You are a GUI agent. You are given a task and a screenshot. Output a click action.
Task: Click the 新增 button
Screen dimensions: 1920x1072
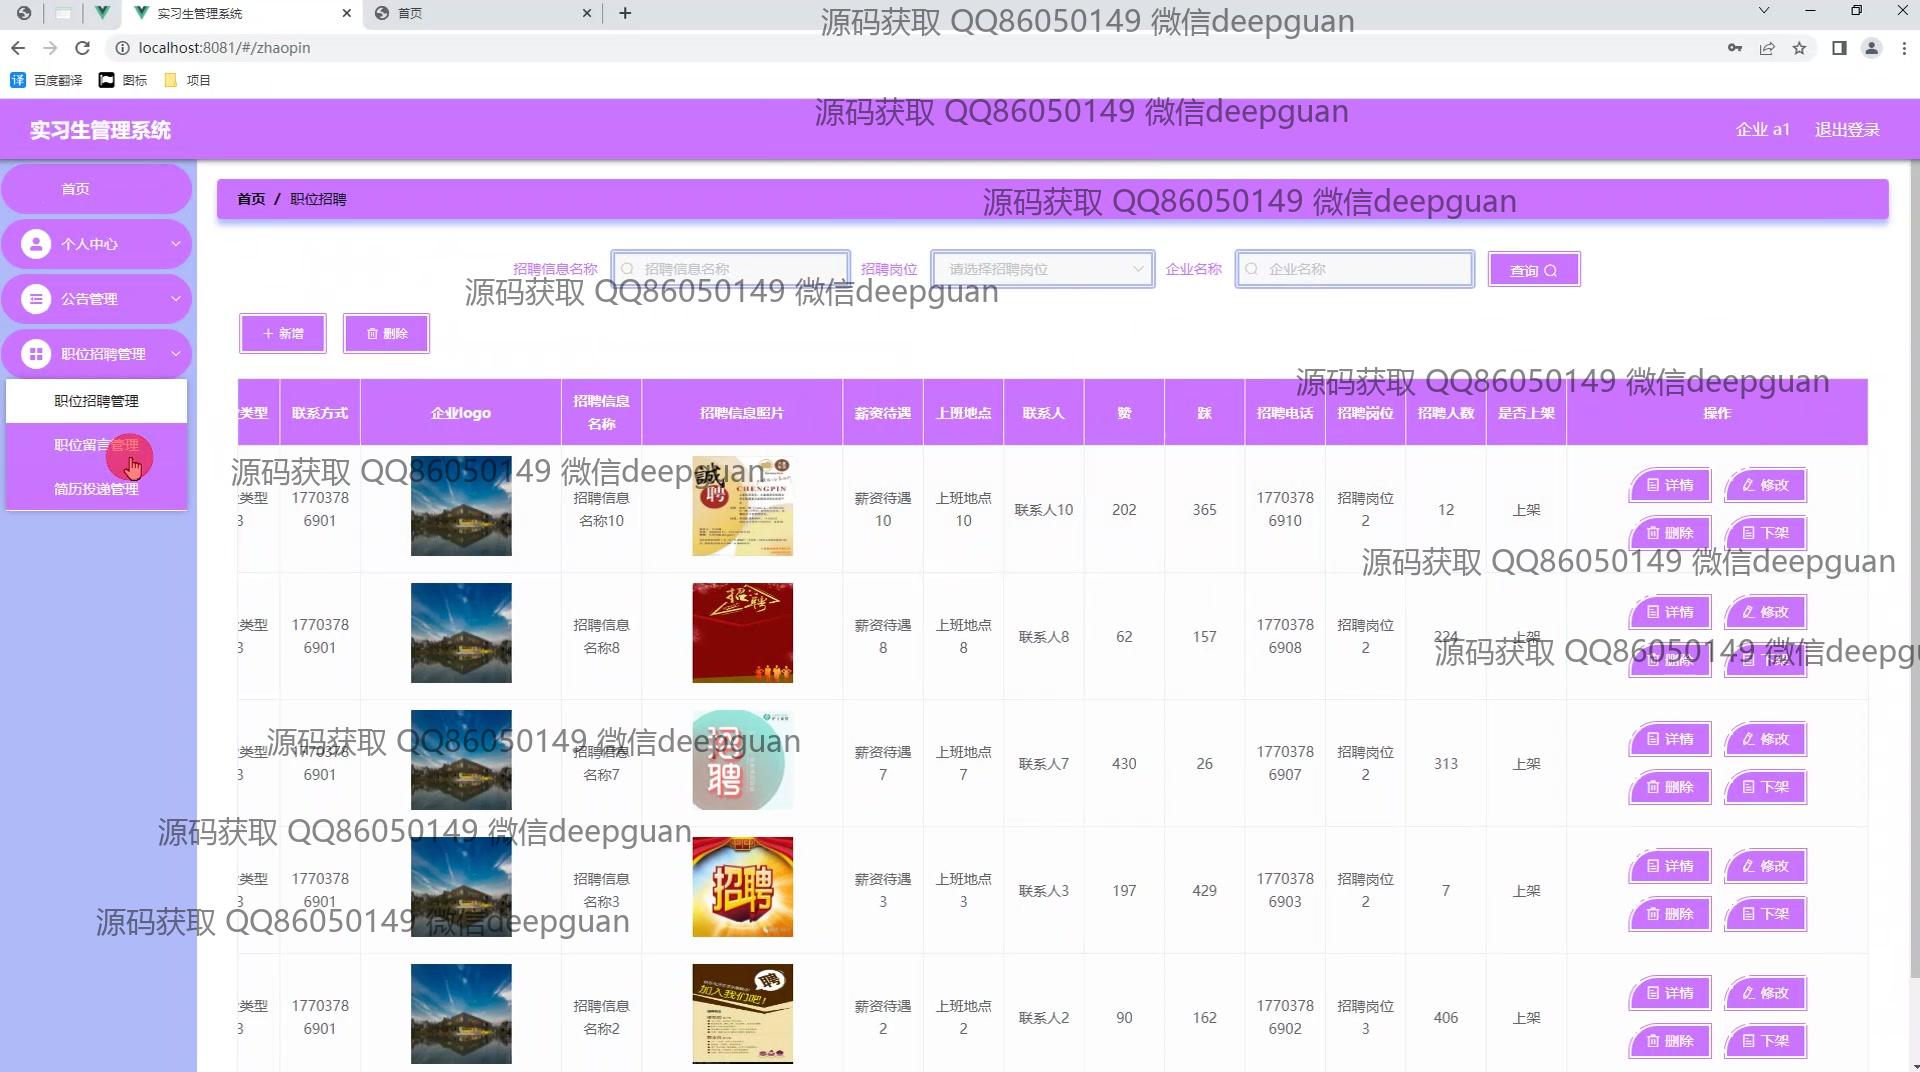(282, 334)
